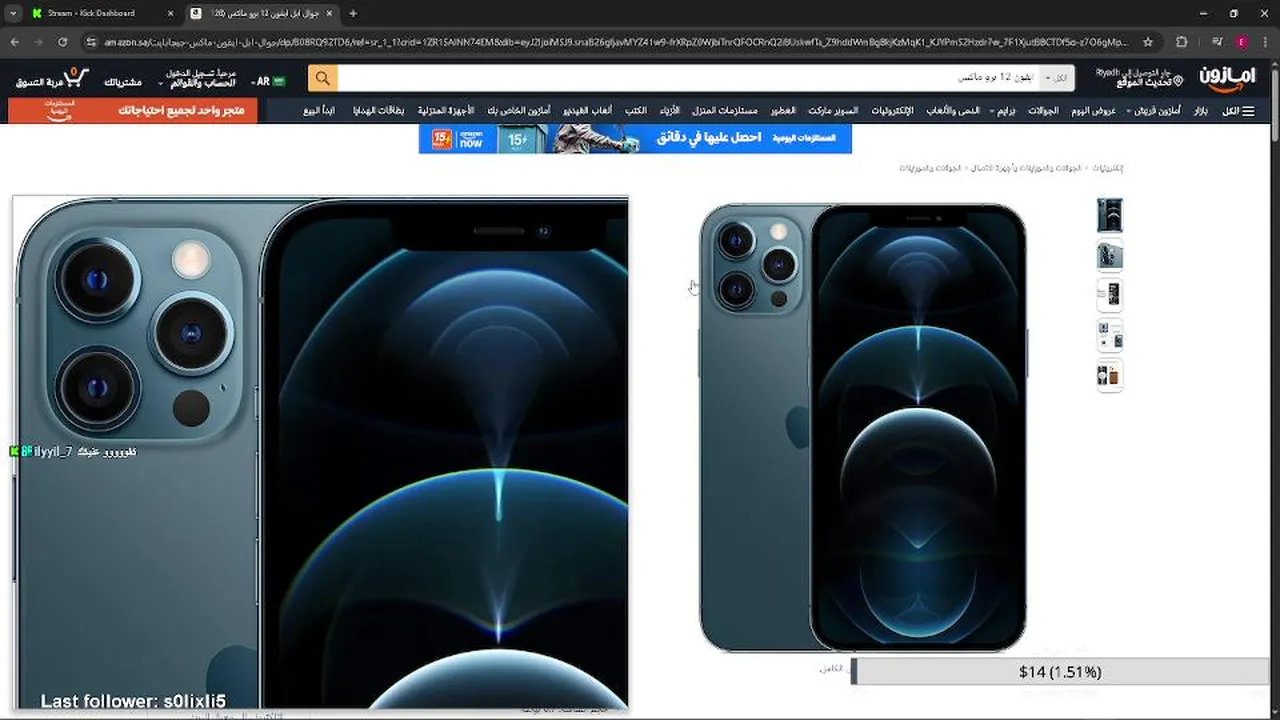Select the third product thumbnail

(1109, 295)
